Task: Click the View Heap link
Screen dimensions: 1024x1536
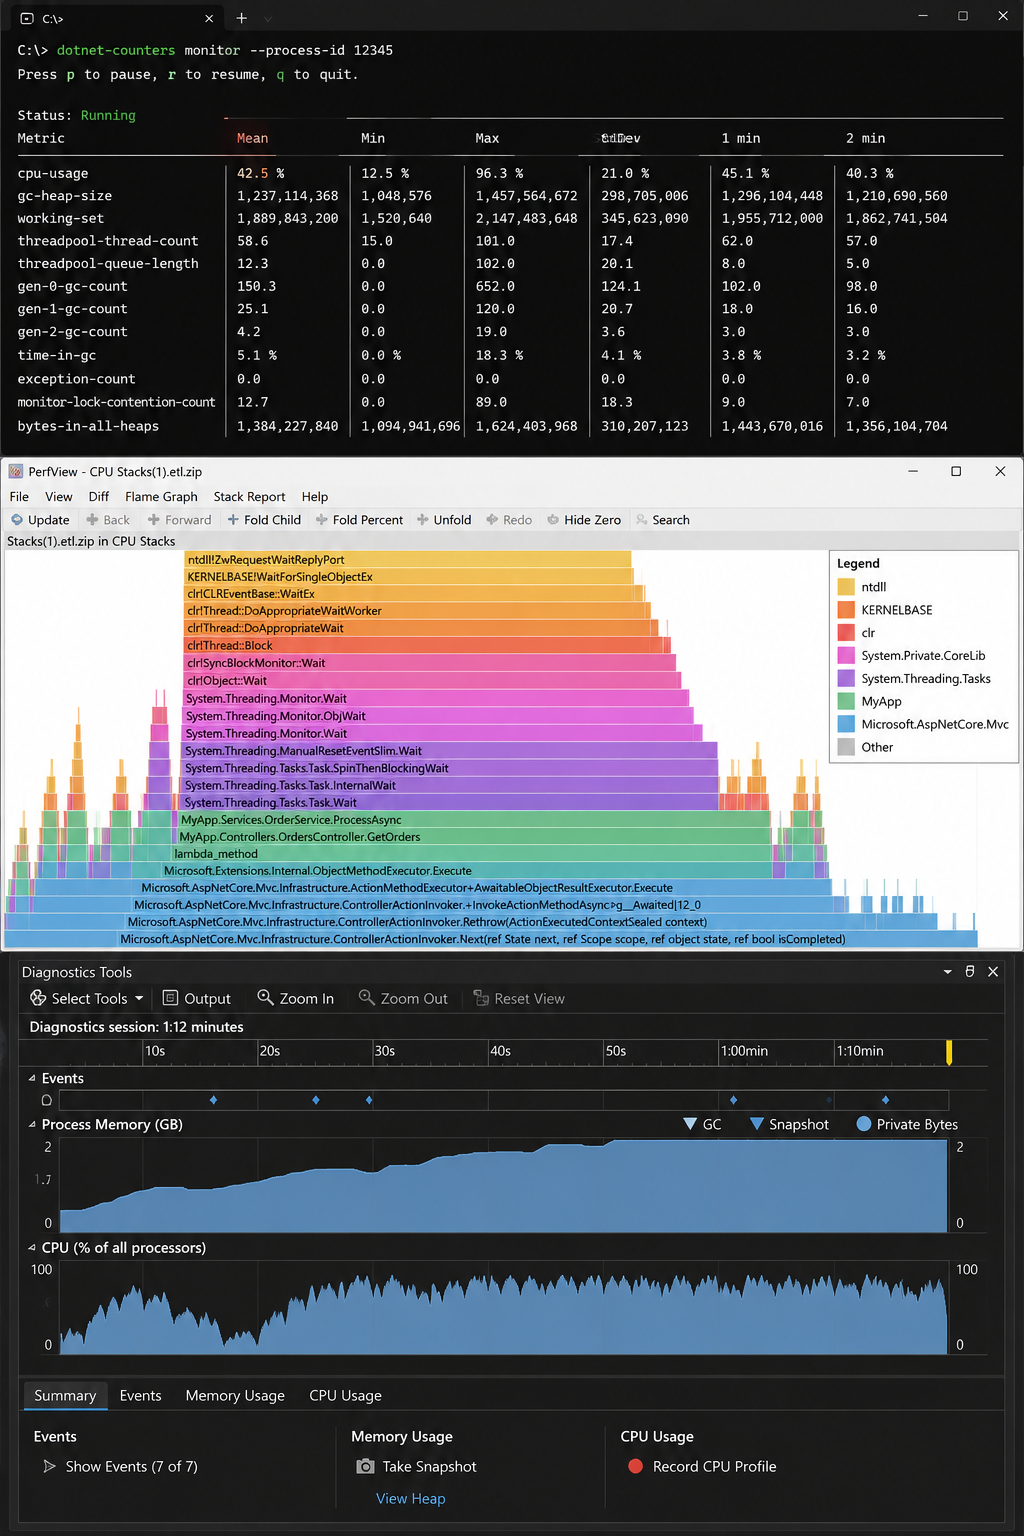Action: [411, 1498]
